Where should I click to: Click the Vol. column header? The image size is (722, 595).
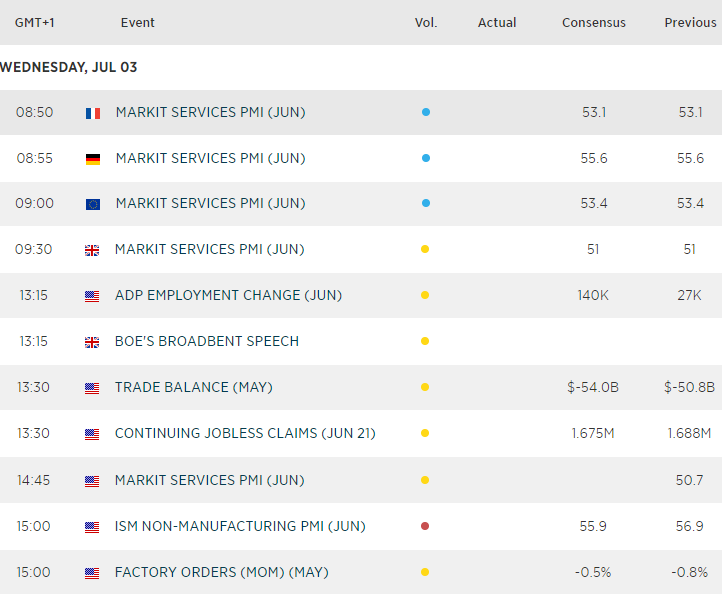pyautogui.click(x=426, y=22)
